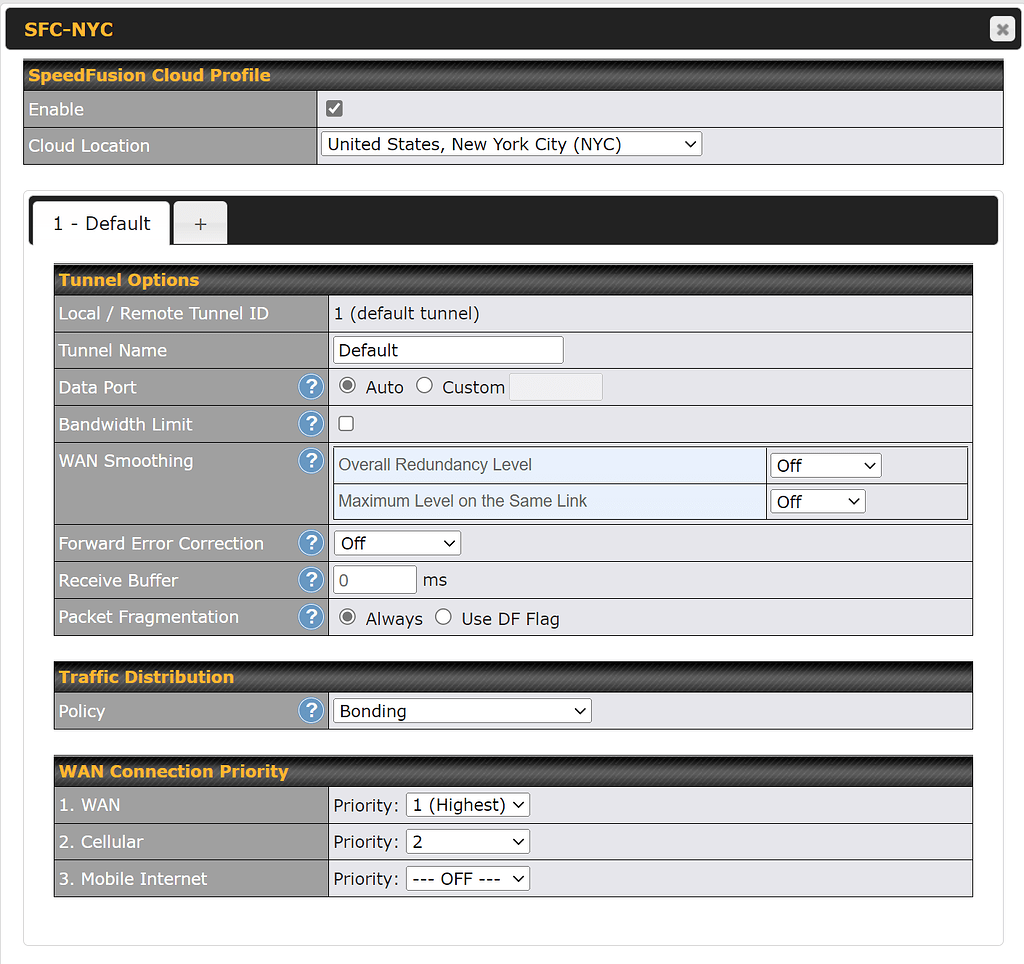The width and height of the screenshot is (1024, 964).
Task: Change Mobile Internet priority from OFF
Action: (467, 878)
